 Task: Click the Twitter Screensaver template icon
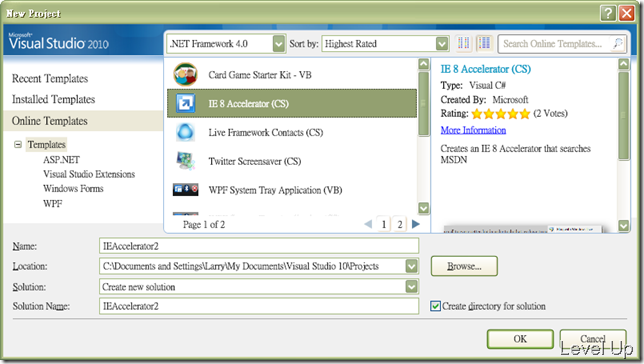[x=185, y=161]
